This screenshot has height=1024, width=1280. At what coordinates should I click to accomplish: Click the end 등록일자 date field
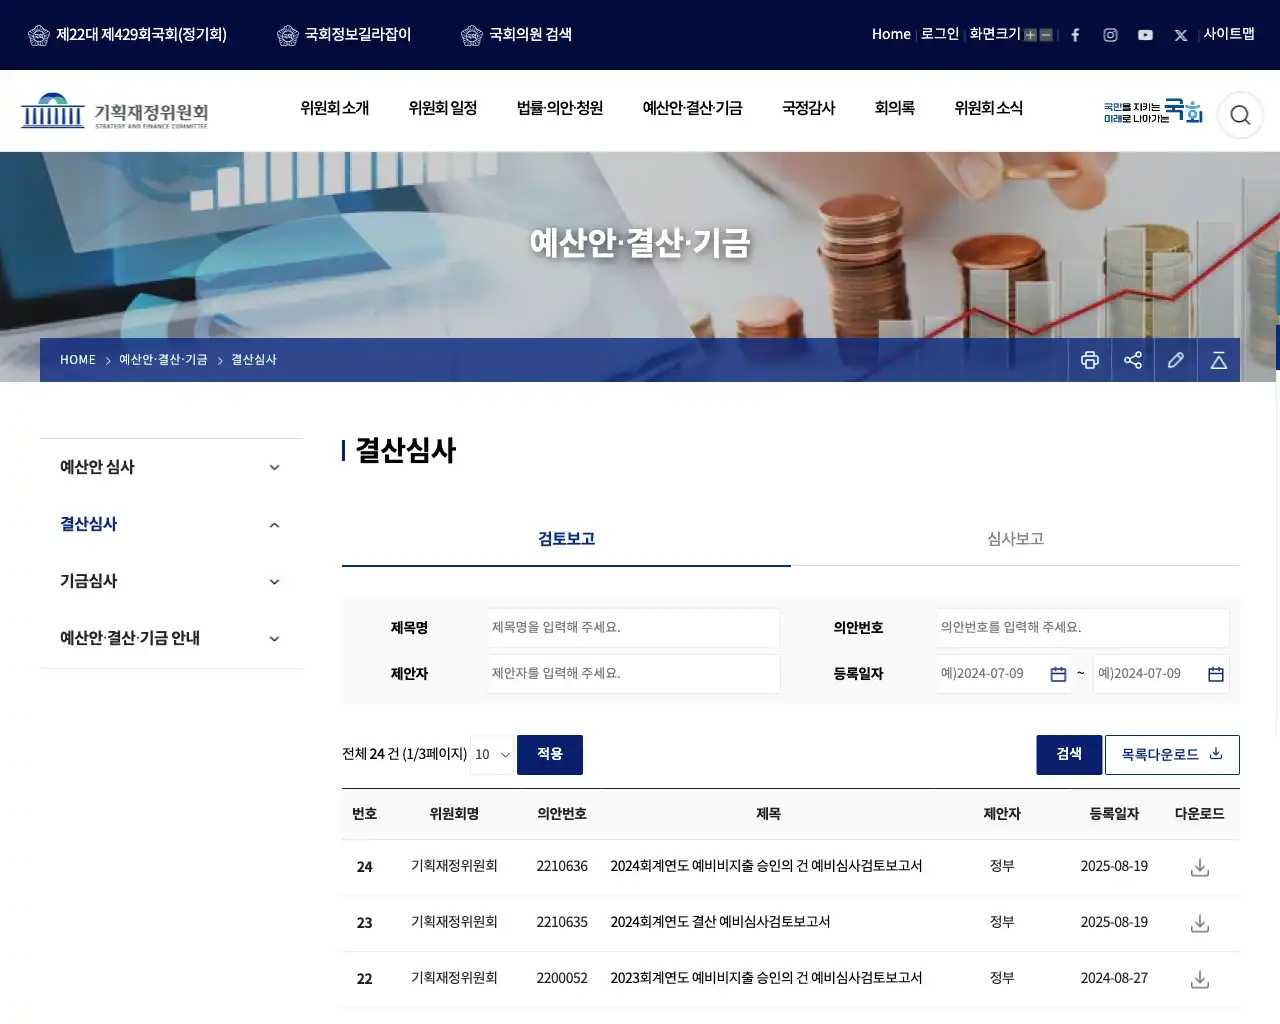[1161, 674]
